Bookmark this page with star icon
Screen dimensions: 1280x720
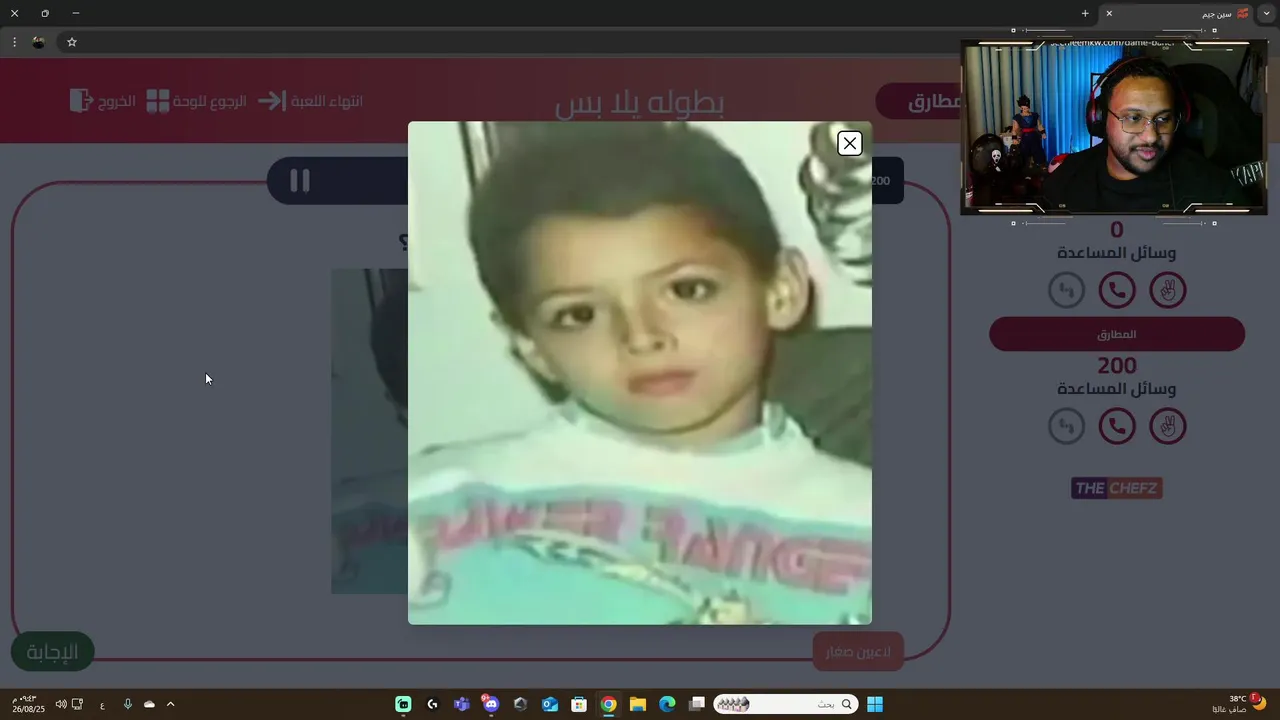click(72, 42)
